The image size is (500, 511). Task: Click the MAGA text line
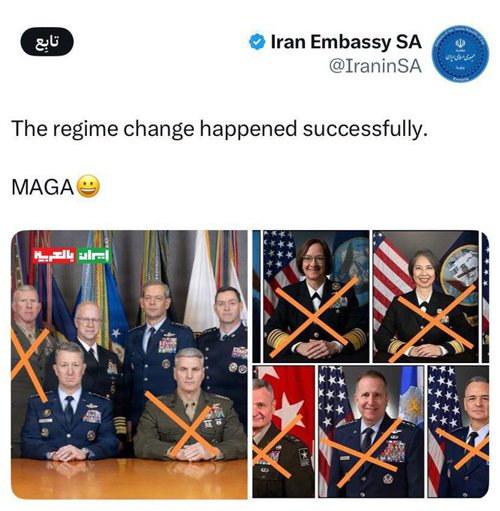pos(43,187)
